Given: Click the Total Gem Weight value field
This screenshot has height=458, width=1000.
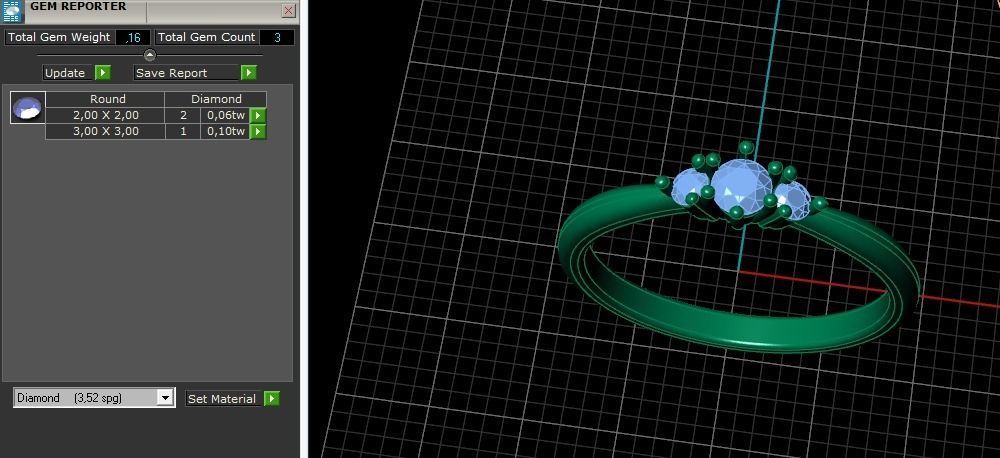Looking at the screenshot, I should [133, 38].
